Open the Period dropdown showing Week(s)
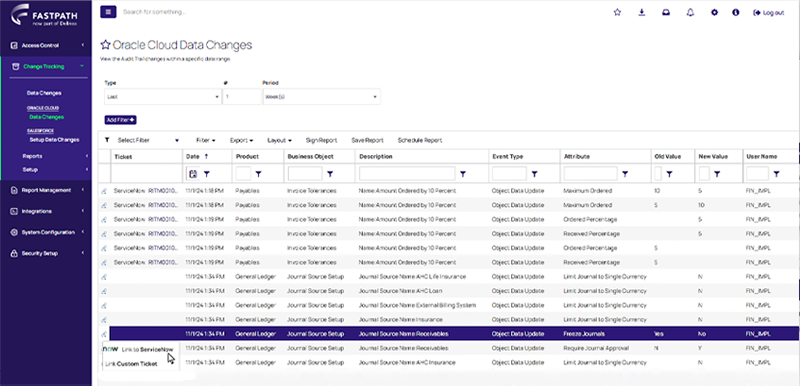The width and height of the screenshot is (800, 386). click(x=321, y=96)
